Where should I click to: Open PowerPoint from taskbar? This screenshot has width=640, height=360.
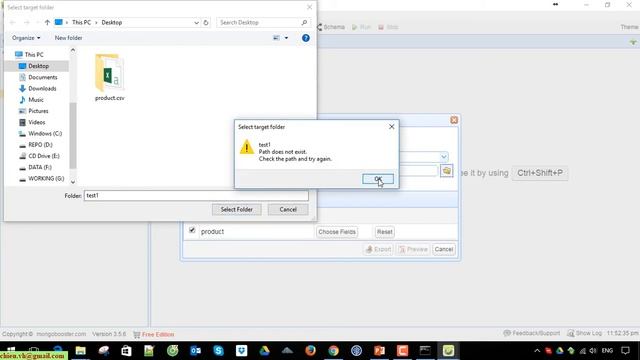(x=379, y=351)
